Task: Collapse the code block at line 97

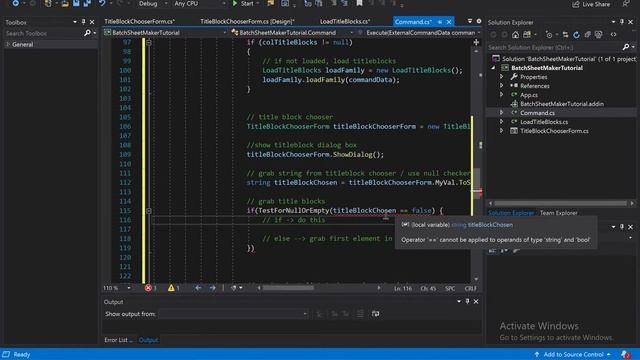Action: 149,42
